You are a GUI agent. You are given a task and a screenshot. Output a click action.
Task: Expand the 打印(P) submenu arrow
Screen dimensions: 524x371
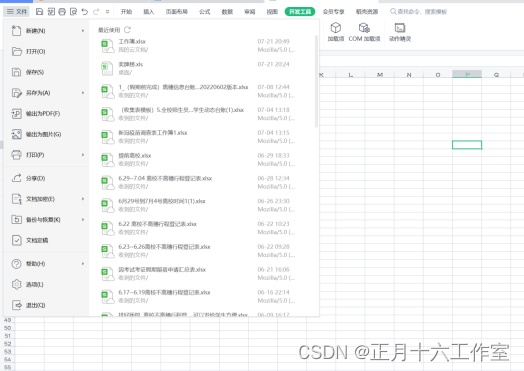(x=83, y=155)
